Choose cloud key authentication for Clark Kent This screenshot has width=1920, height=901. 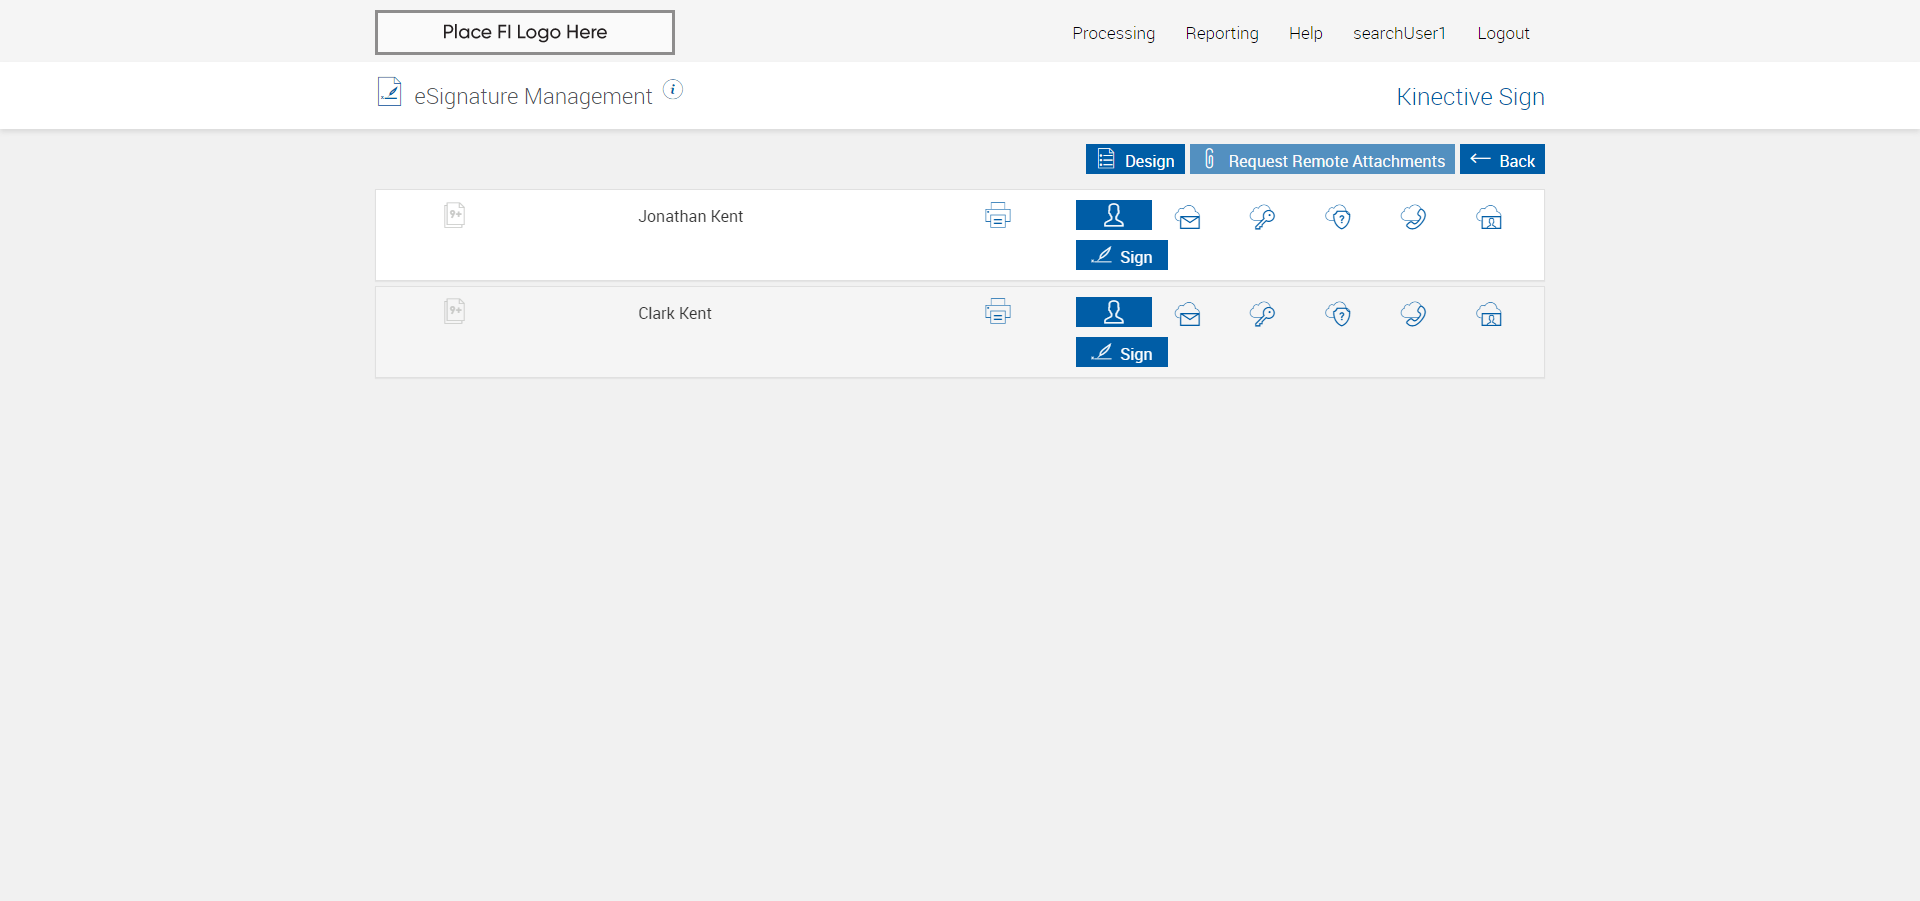(1263, 314)
